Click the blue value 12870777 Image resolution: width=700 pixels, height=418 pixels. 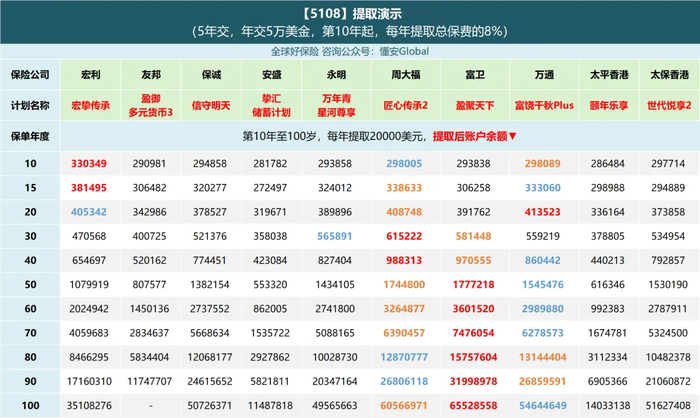[404, 357]
